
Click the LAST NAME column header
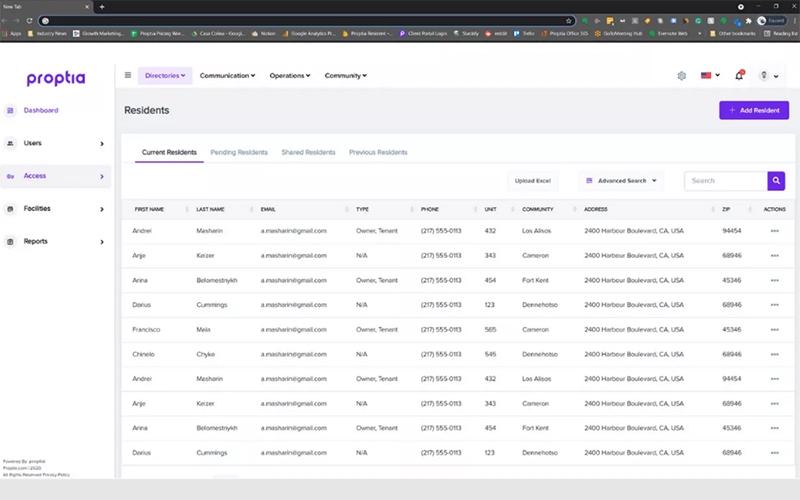pyautogui.click(x=210, y=209)
